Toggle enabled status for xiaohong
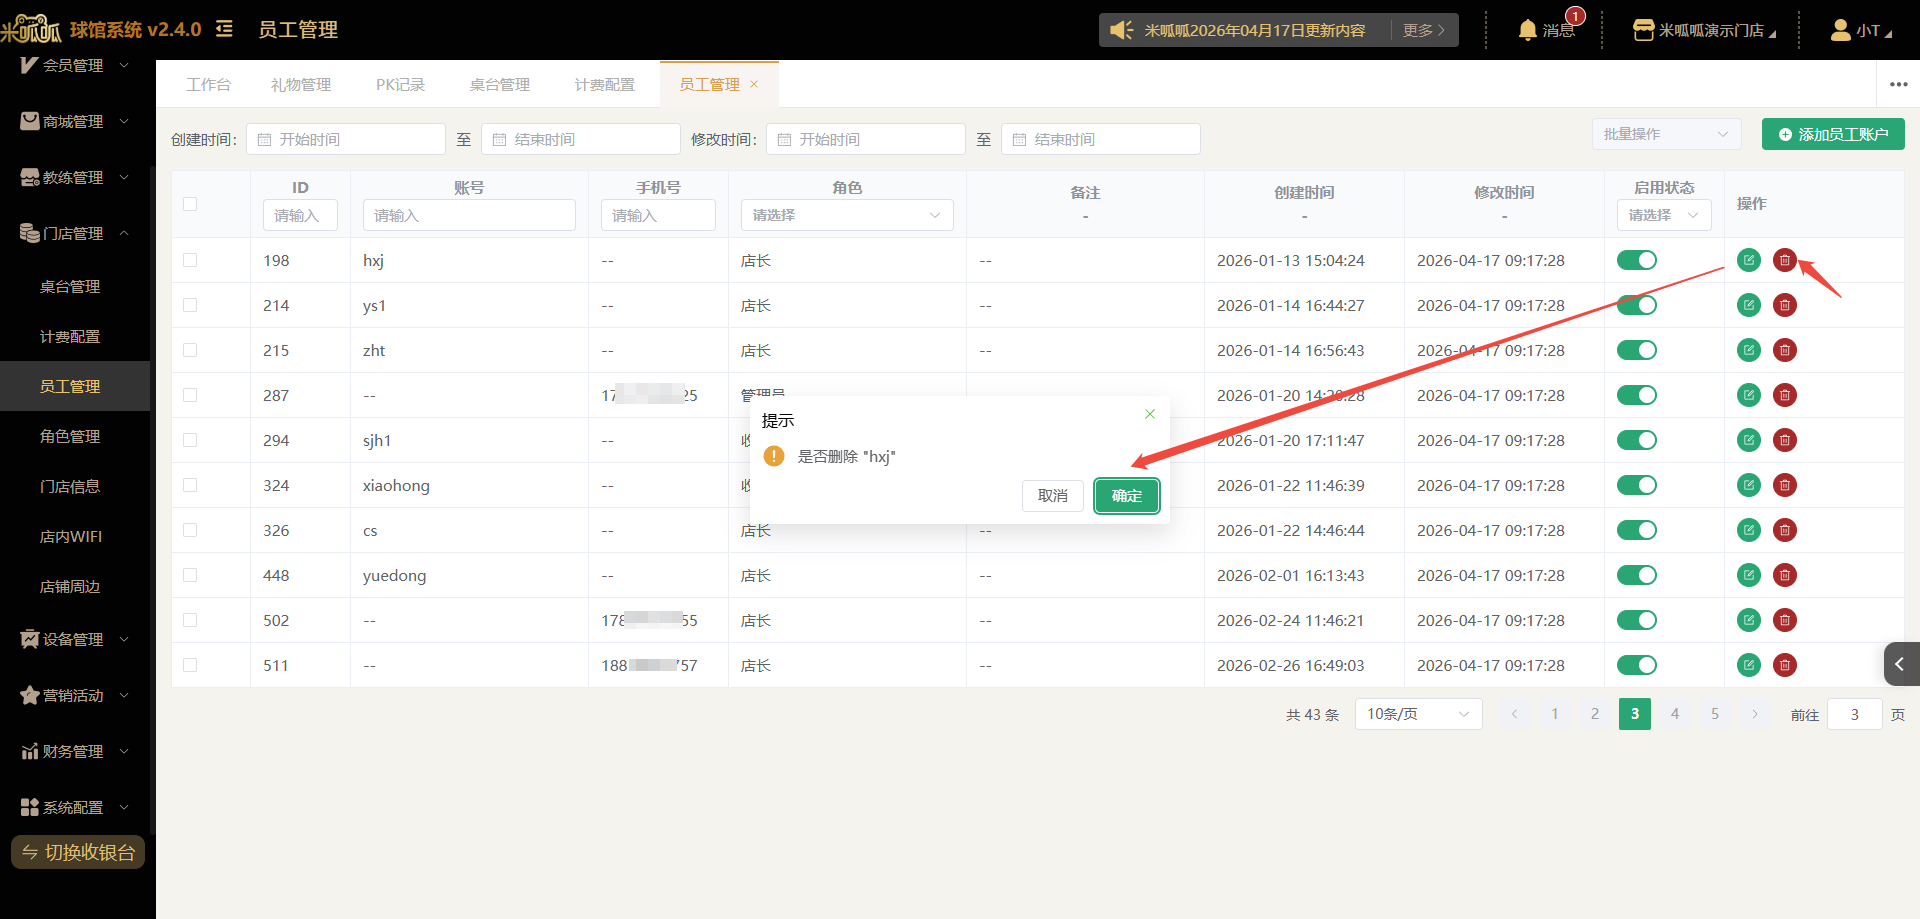Viewport: 1920px width, 919px height. coord(1637,485)
